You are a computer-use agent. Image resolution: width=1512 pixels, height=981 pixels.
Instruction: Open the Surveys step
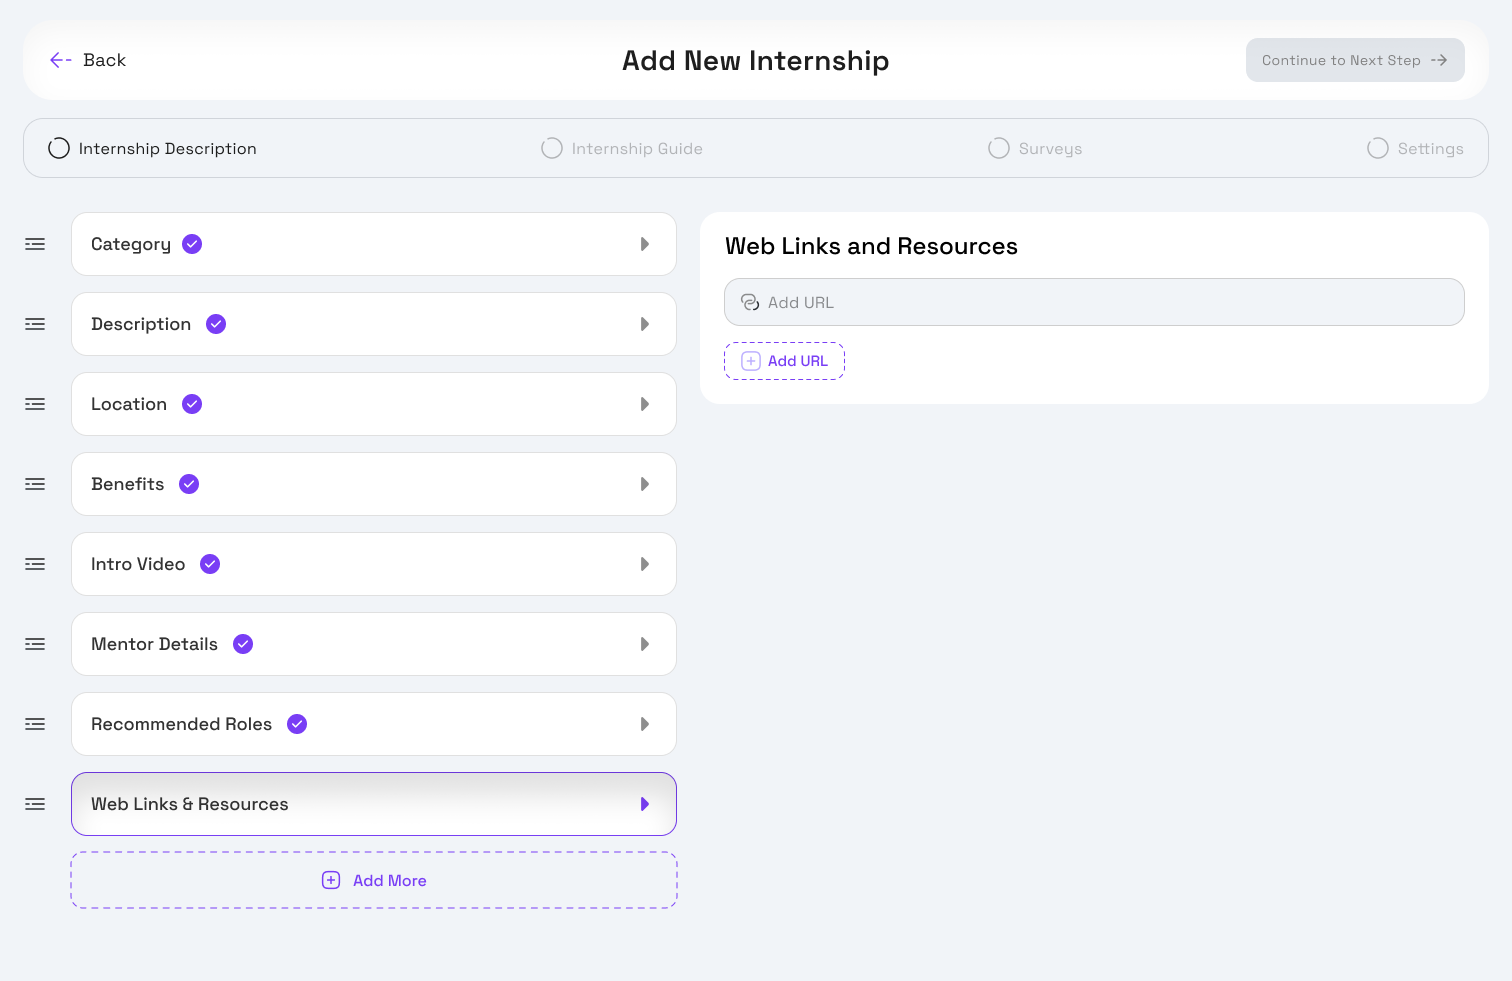point(1035,148)
